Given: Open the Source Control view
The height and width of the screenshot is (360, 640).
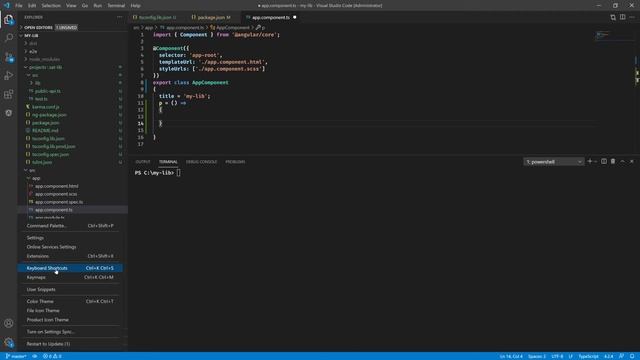Looking at the screenshot, I should click(x=9, y=57).
